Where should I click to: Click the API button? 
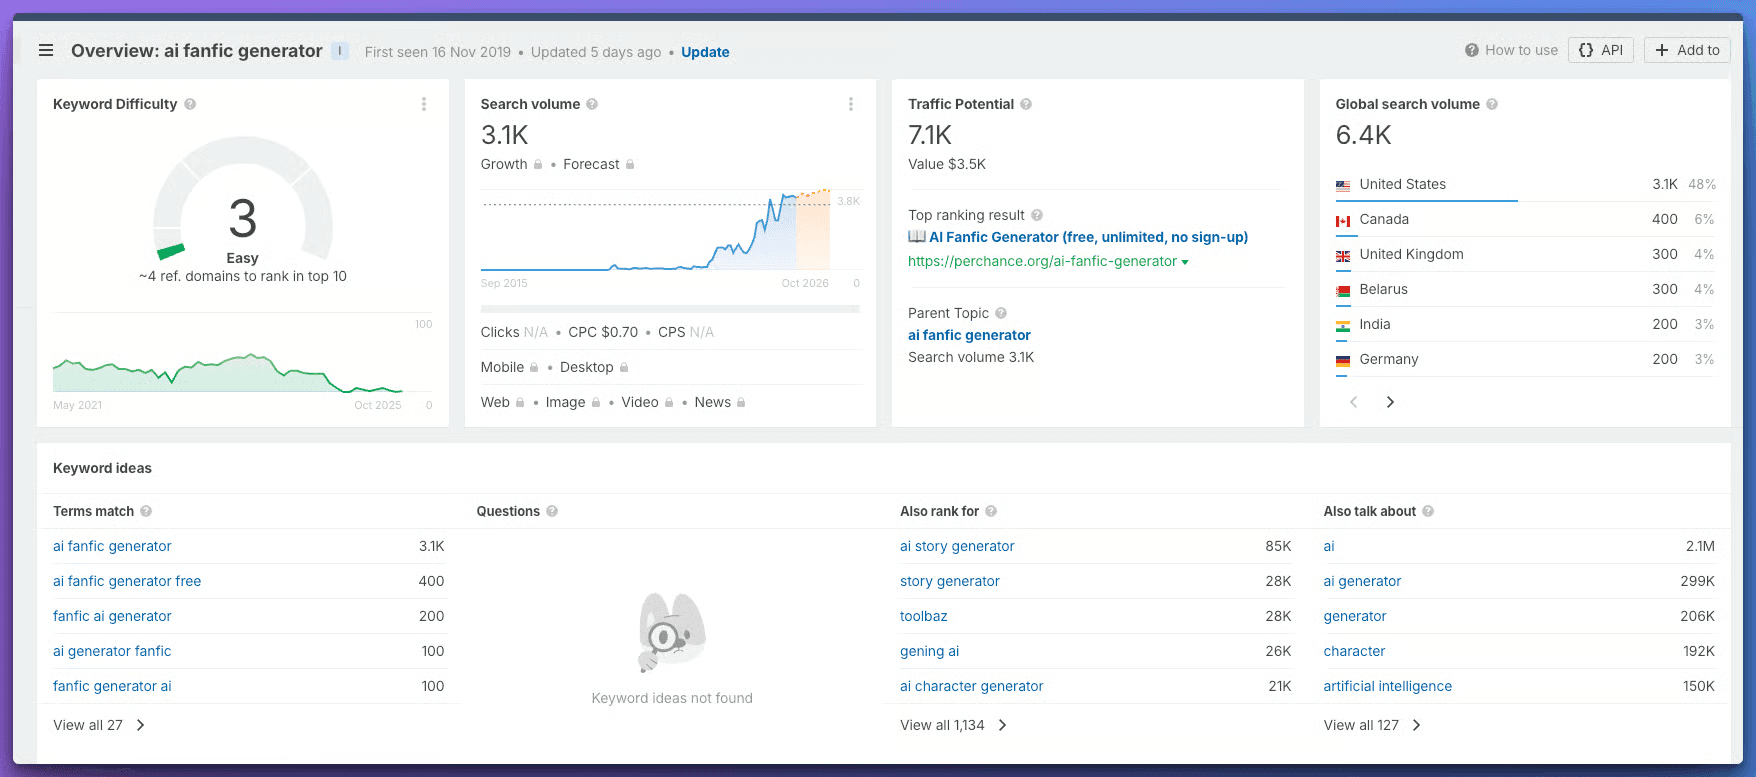pyautogui.click(x=1601, y=50)
